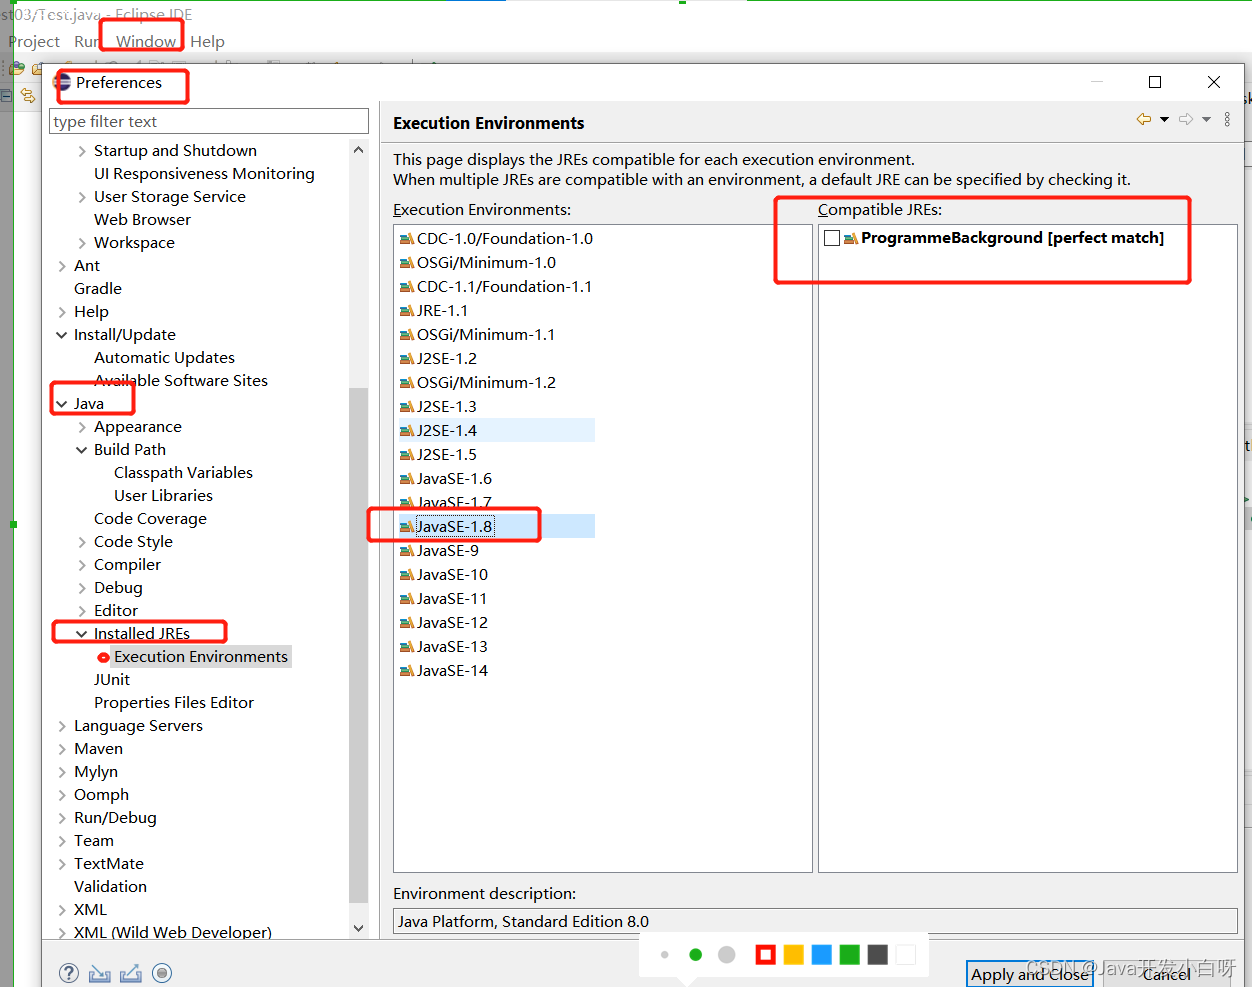Collapse the Install/Update node
This screenshot has height=987, width=1252.
coord(62,335)
